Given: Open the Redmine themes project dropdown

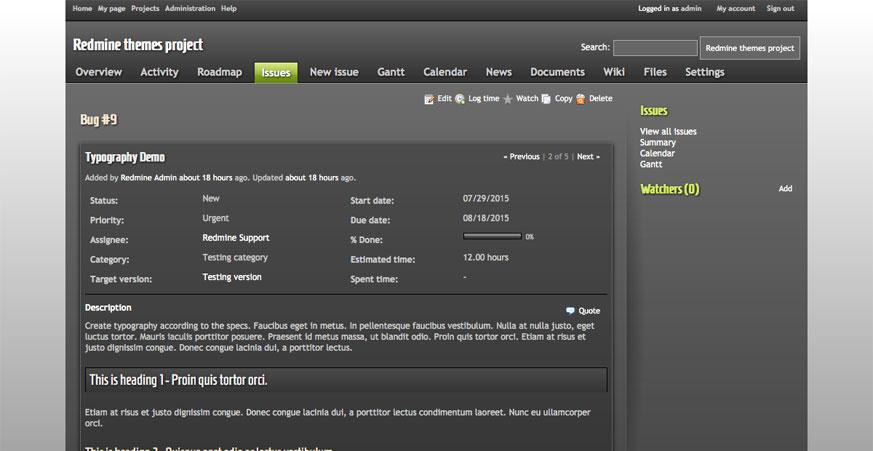Looking at the screenshot, I should point(749,48).
